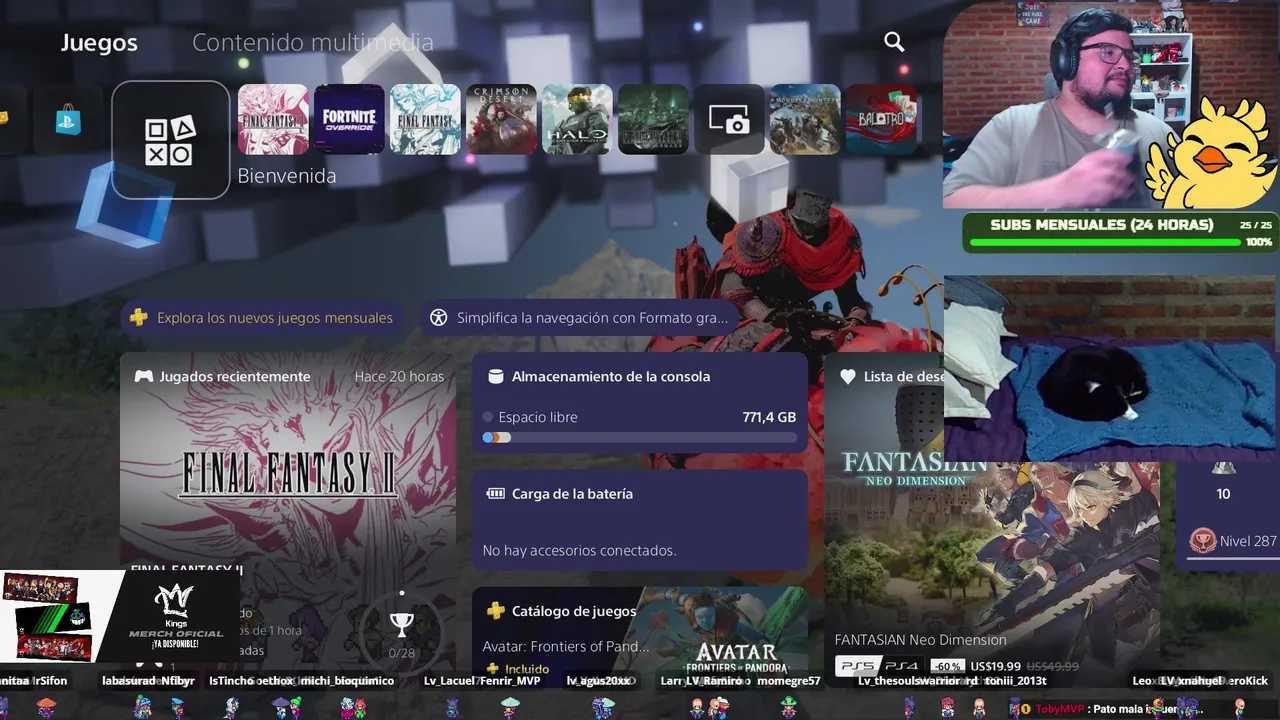Click the trophy level badge icon
The height and width of the screenshot is (720, 1280).
(x=1202, y=541)
